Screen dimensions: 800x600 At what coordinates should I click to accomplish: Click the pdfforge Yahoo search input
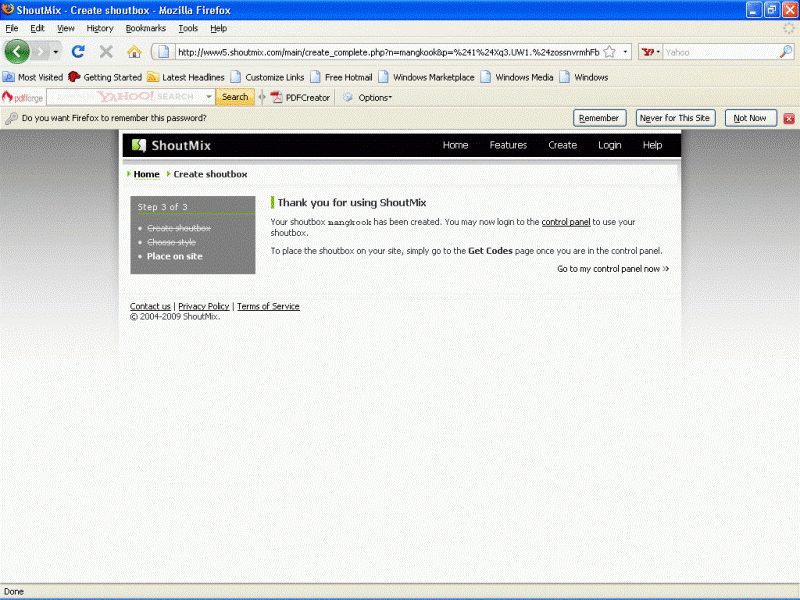pos(125,97)
